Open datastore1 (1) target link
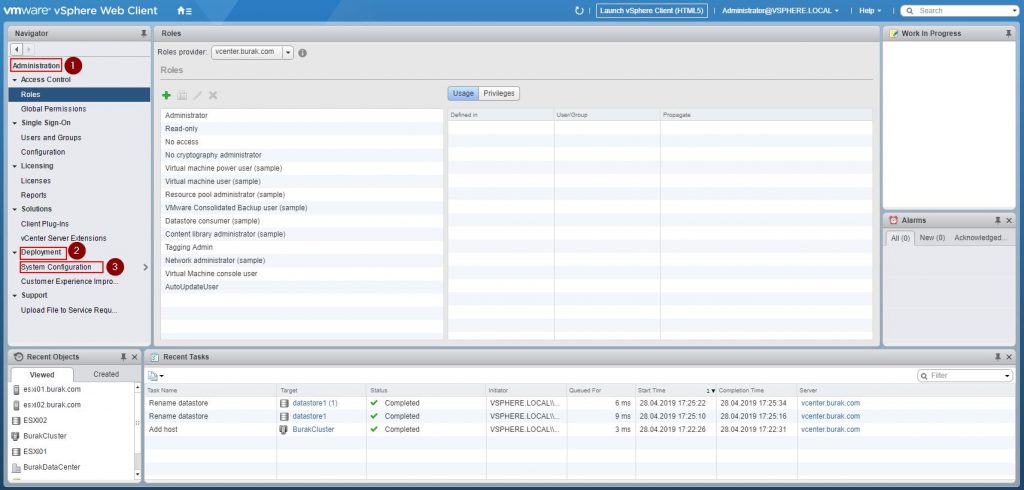This screenshot has height=490, width=1024. (315, 403)
